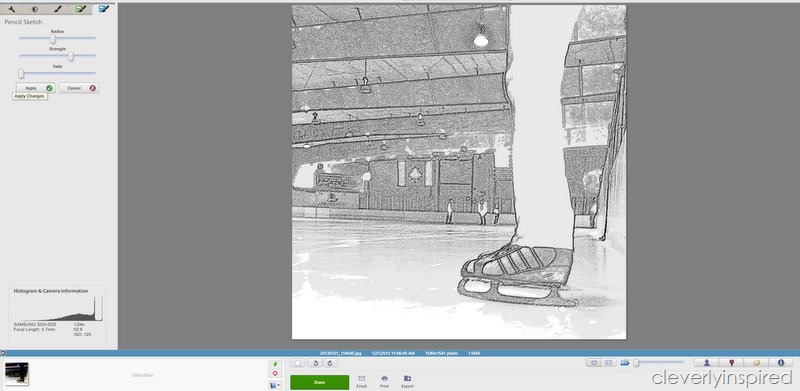Click the green pin hold-selection icon
This screenshot has width=800, height=391.
click(275, 364)
